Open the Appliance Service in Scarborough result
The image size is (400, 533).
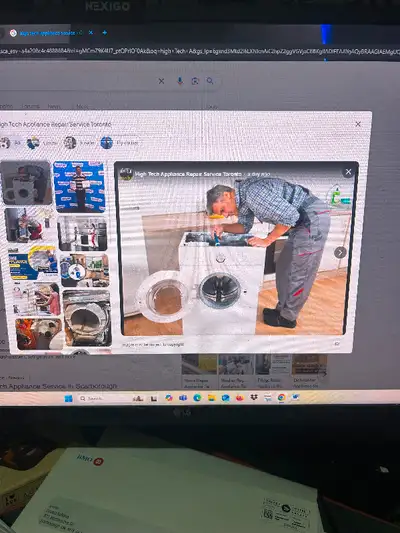tap(58, 386)
